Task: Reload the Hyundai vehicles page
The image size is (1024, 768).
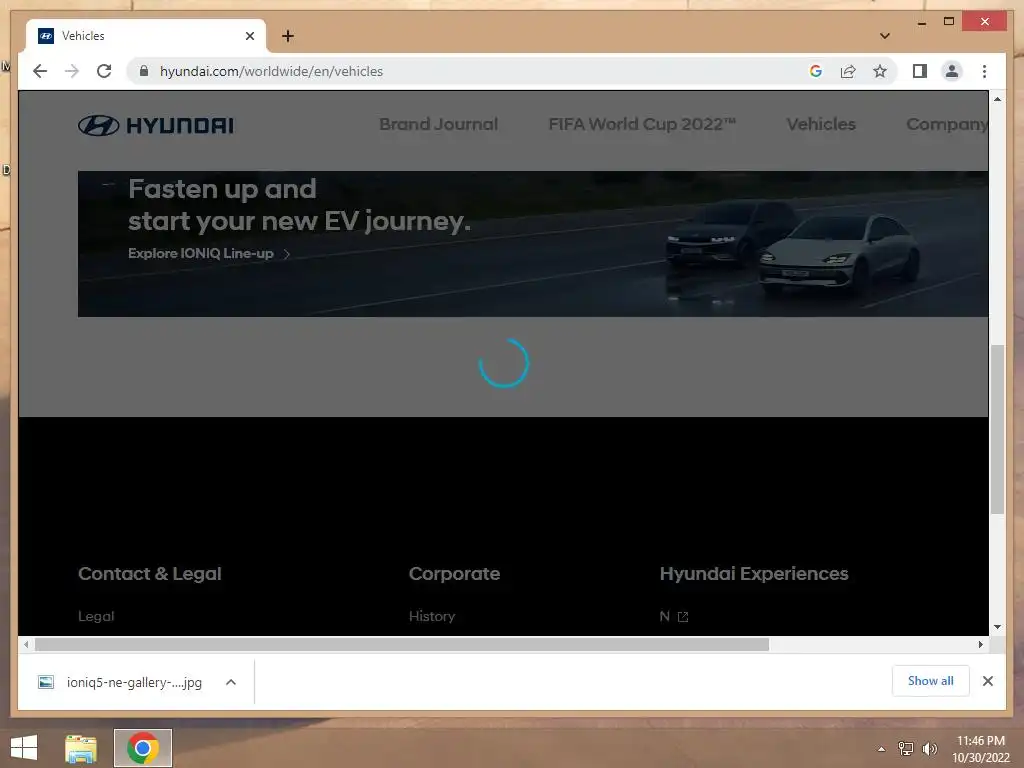Action: 104,71
